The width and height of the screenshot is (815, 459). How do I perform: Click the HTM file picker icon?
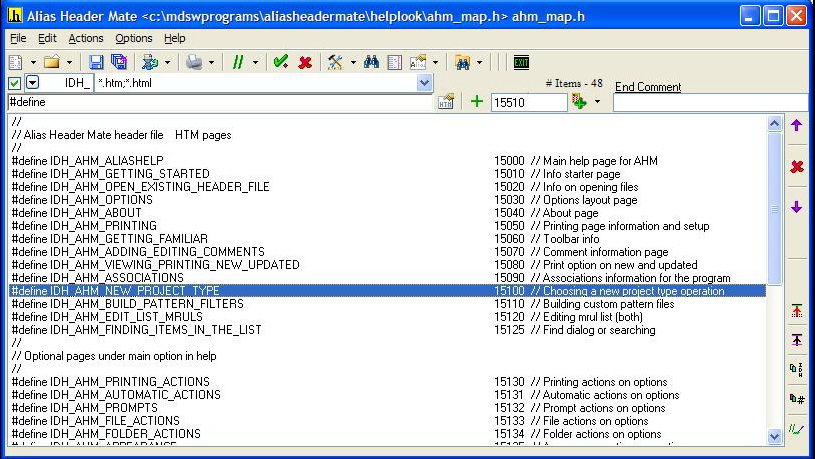point(446,101)
